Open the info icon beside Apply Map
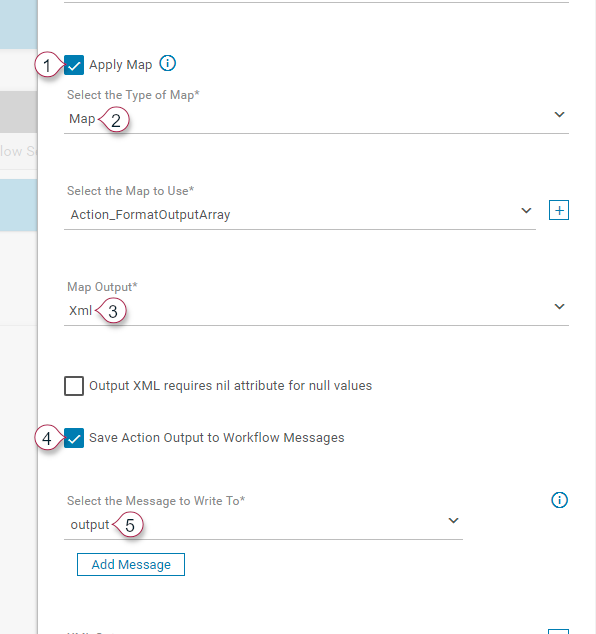The image size is (596, 634). (x=167, y=63)
